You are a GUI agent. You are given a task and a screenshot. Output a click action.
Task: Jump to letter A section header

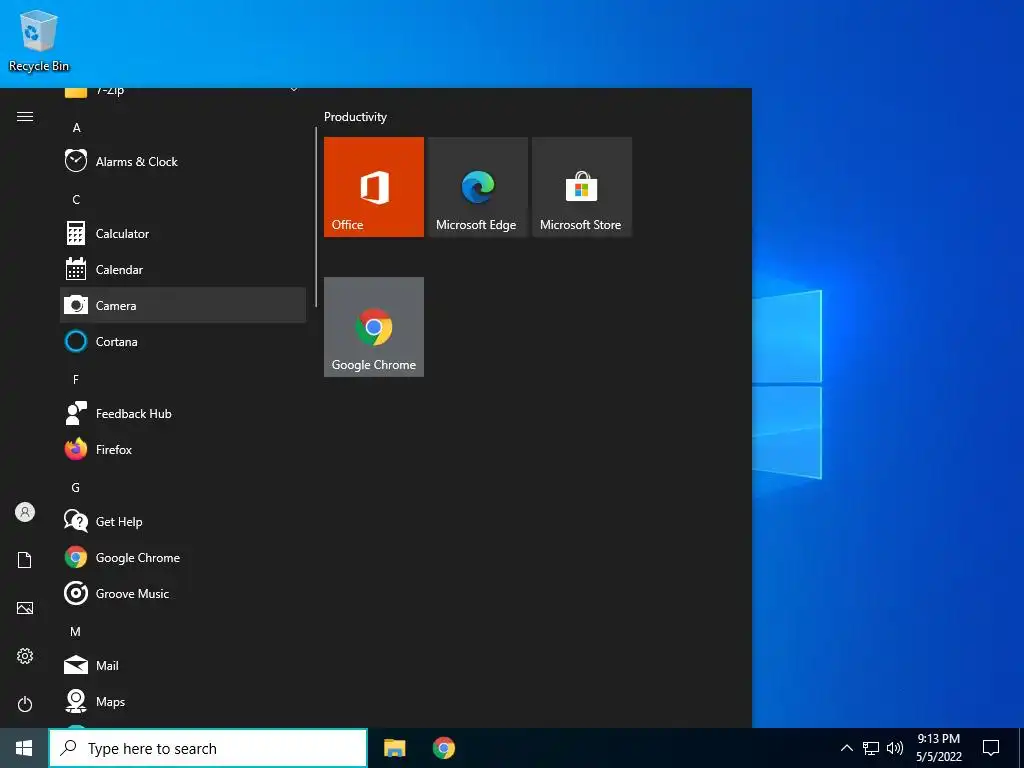coord(76,127)
